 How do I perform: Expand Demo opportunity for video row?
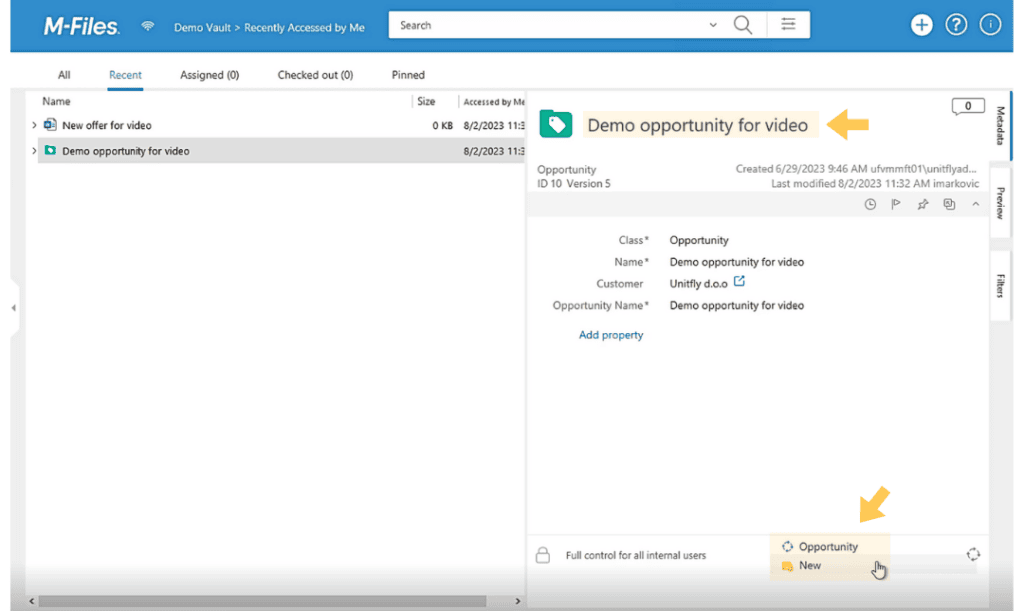point(34,151)
